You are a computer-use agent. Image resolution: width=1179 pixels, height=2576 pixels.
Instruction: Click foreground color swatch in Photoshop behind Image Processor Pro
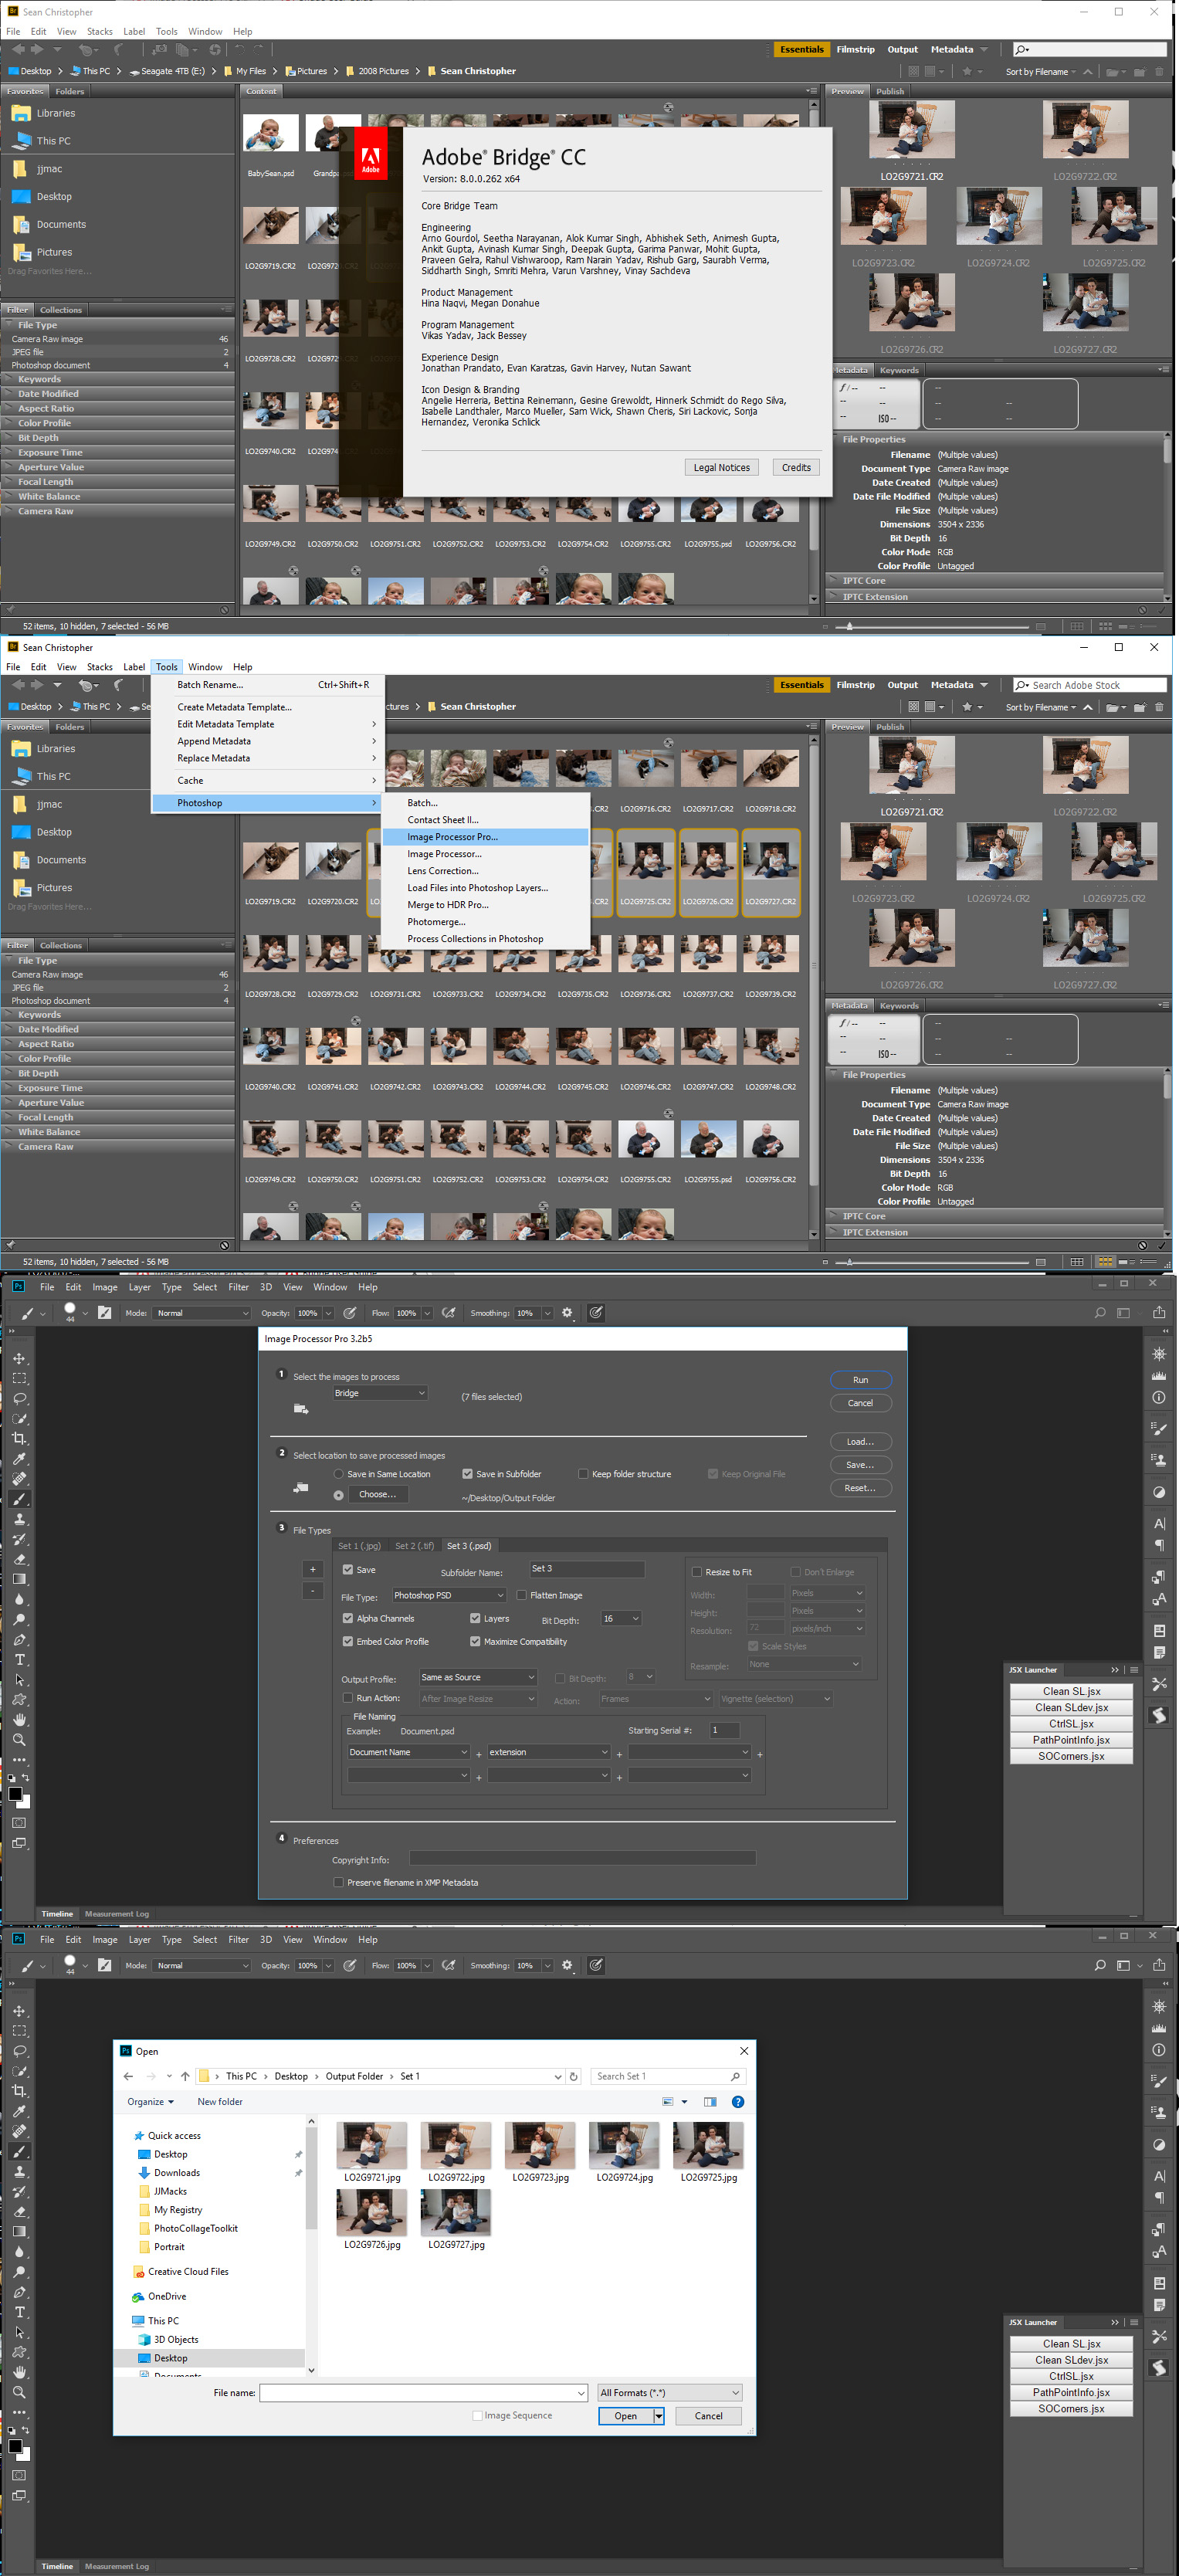click(15, 1794)
